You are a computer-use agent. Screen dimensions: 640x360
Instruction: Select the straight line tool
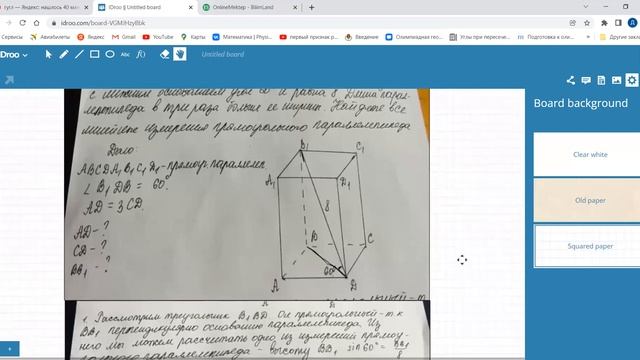[x=79, y=54]
